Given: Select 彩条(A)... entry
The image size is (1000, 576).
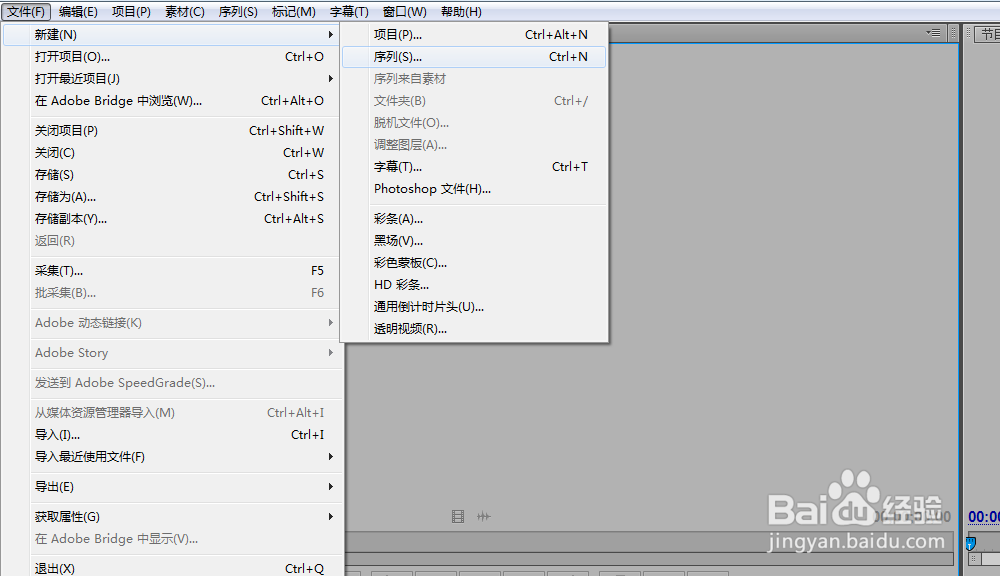Looking at the screenshot, I should tap(474, 219).
